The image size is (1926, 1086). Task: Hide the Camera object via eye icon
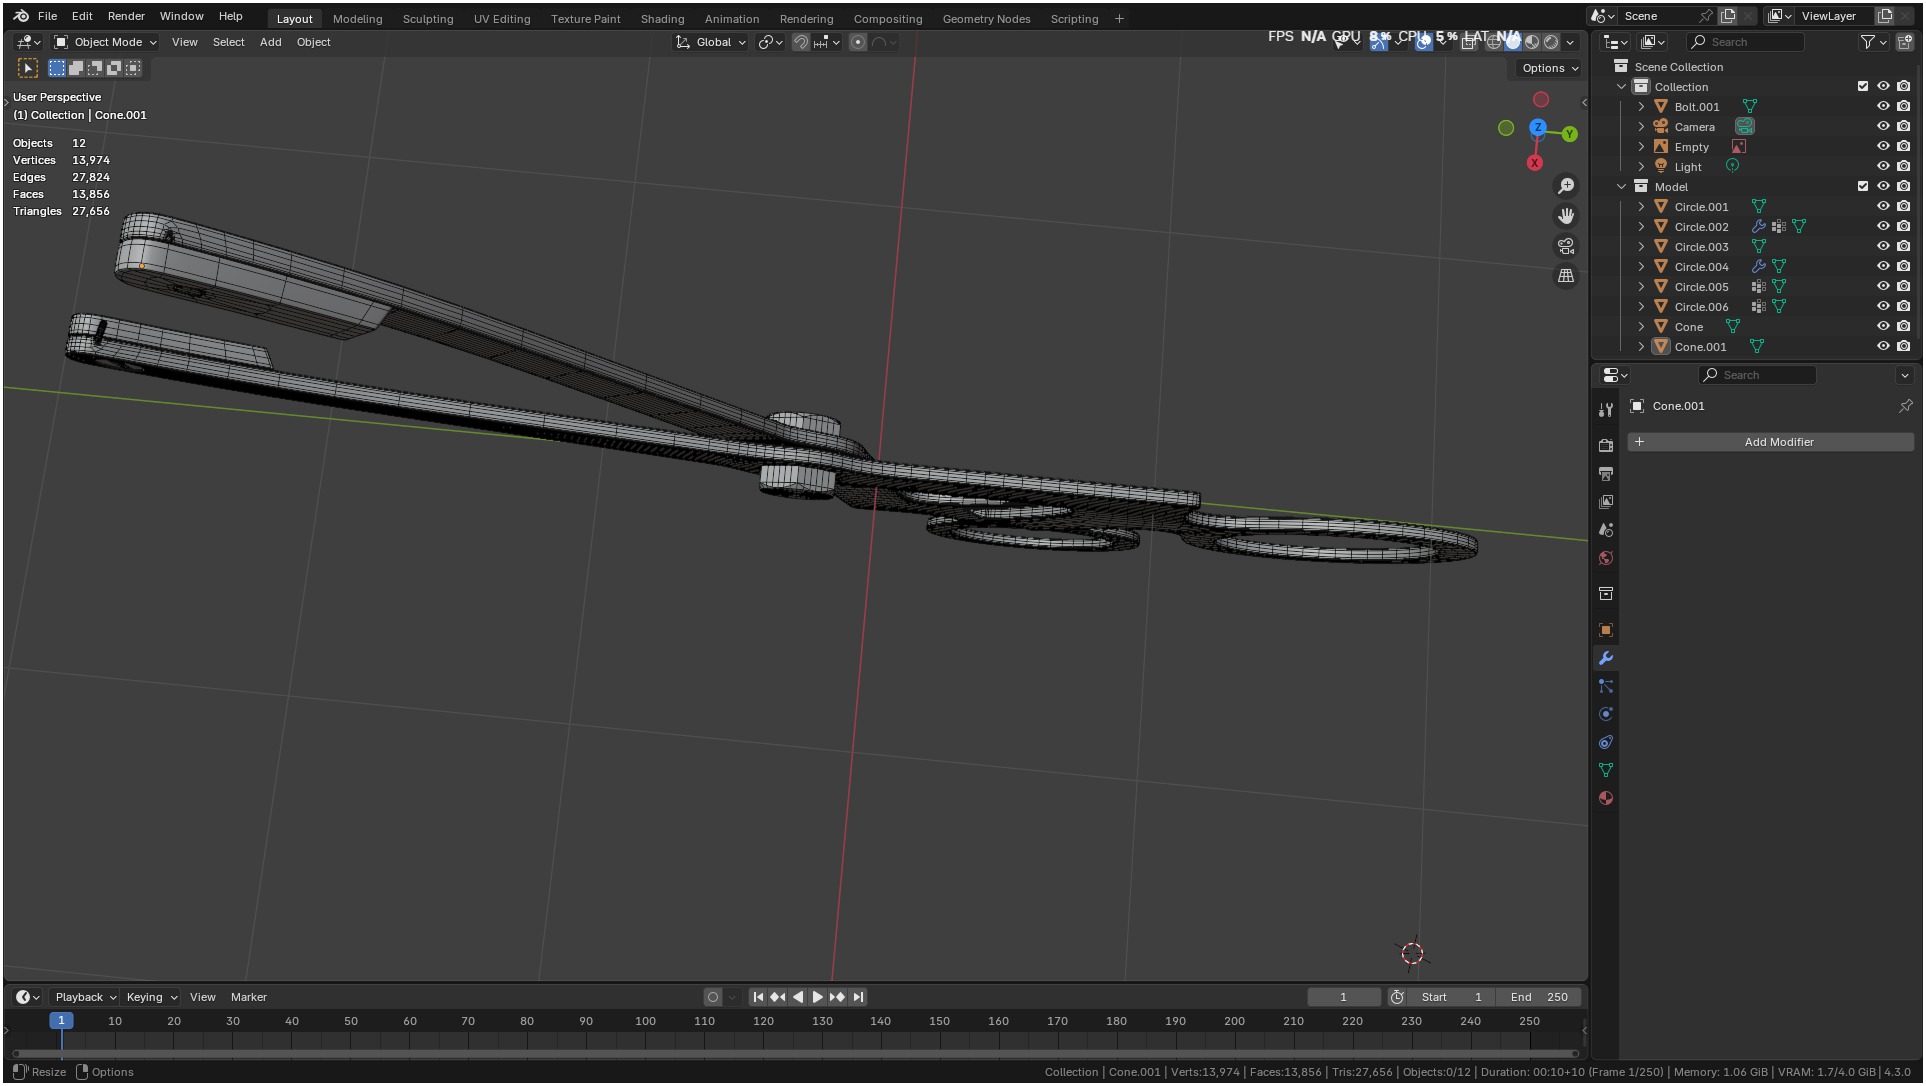pos(1883,127)
